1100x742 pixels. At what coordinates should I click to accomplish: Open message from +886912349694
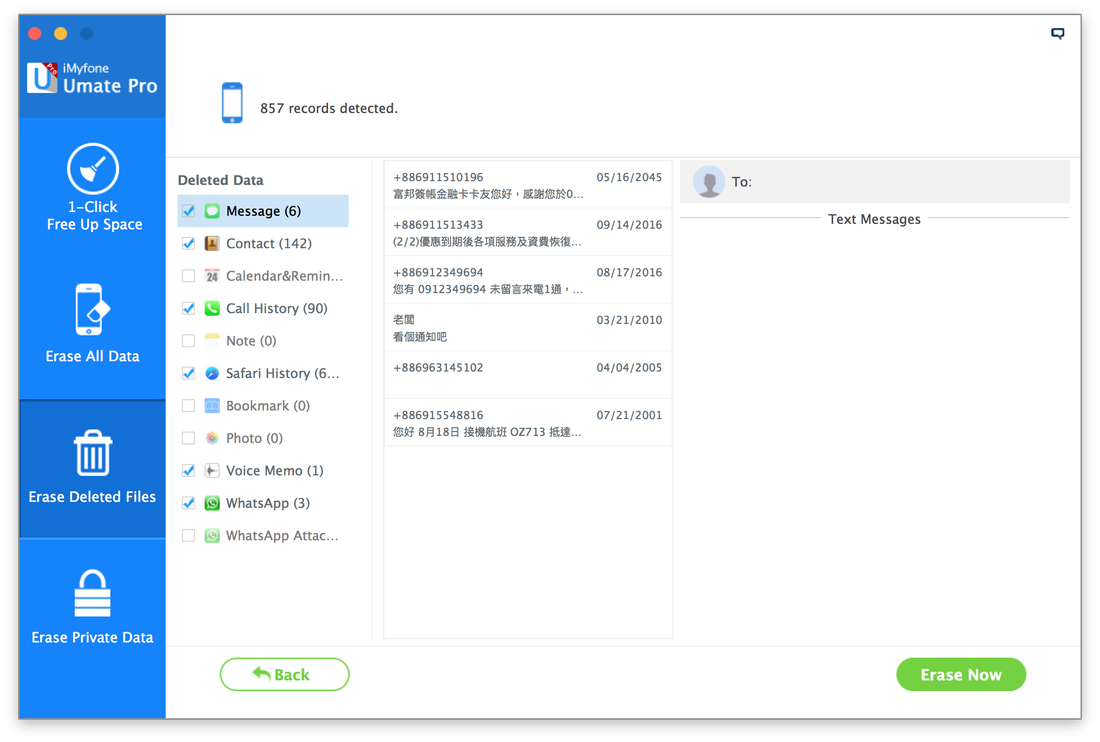click(528, 281)
